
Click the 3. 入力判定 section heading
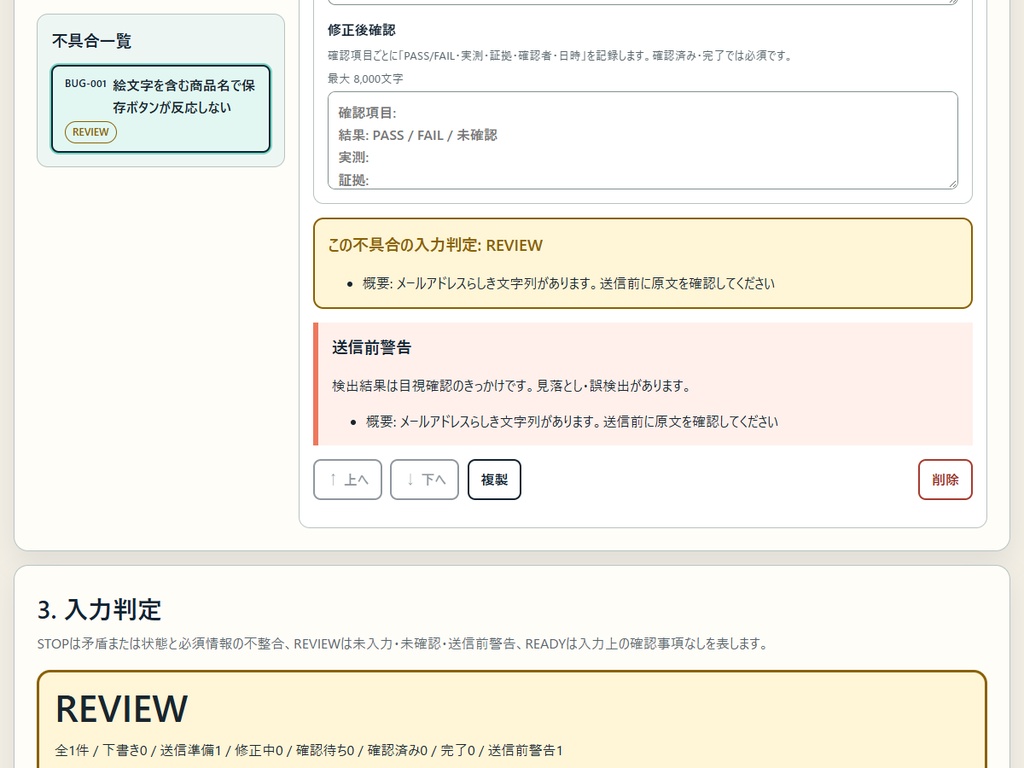point(99,609)
